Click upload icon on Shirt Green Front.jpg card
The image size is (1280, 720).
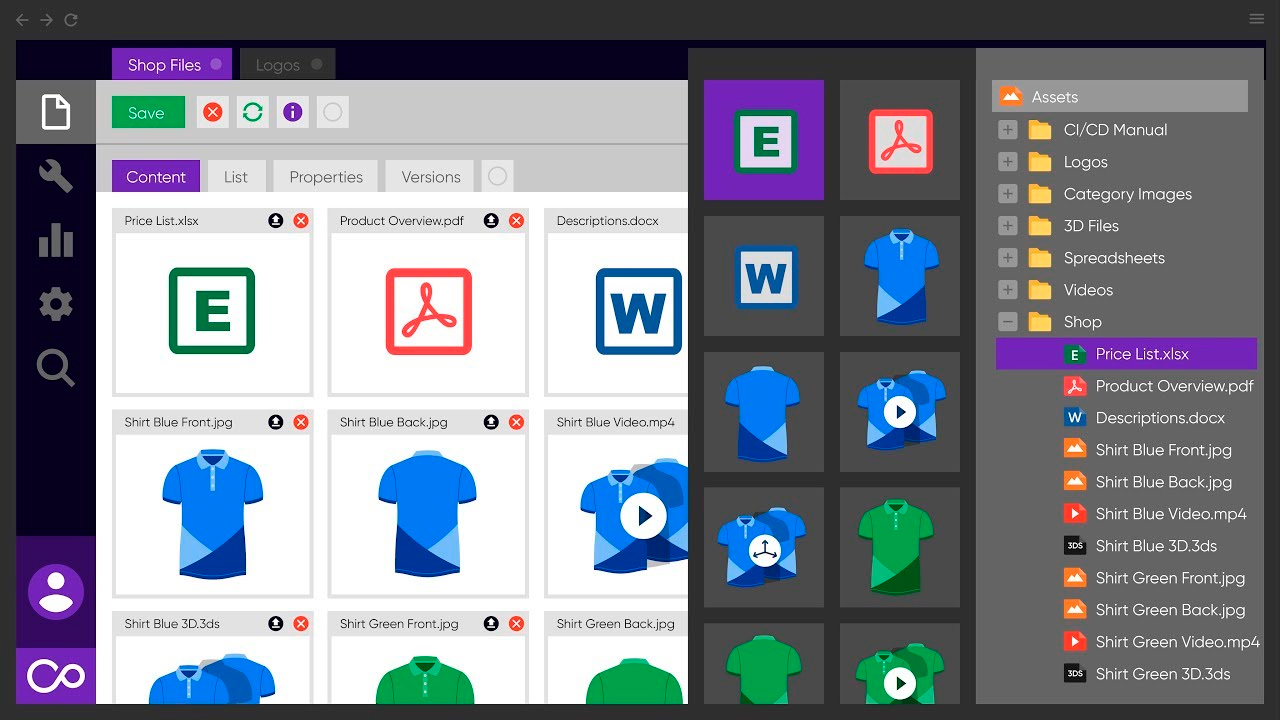point(491,624)
